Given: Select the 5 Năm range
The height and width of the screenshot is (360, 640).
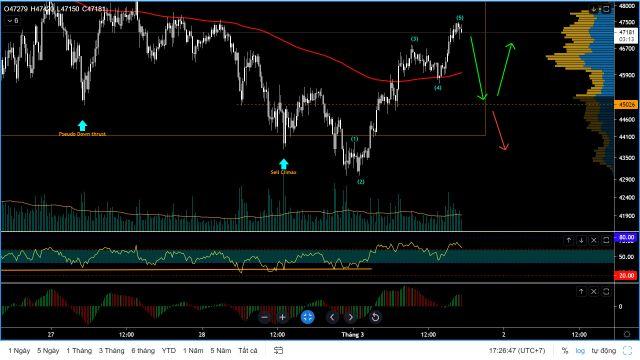Looking at the screenshot, I should pyautogui.click(x=221, y=350).
